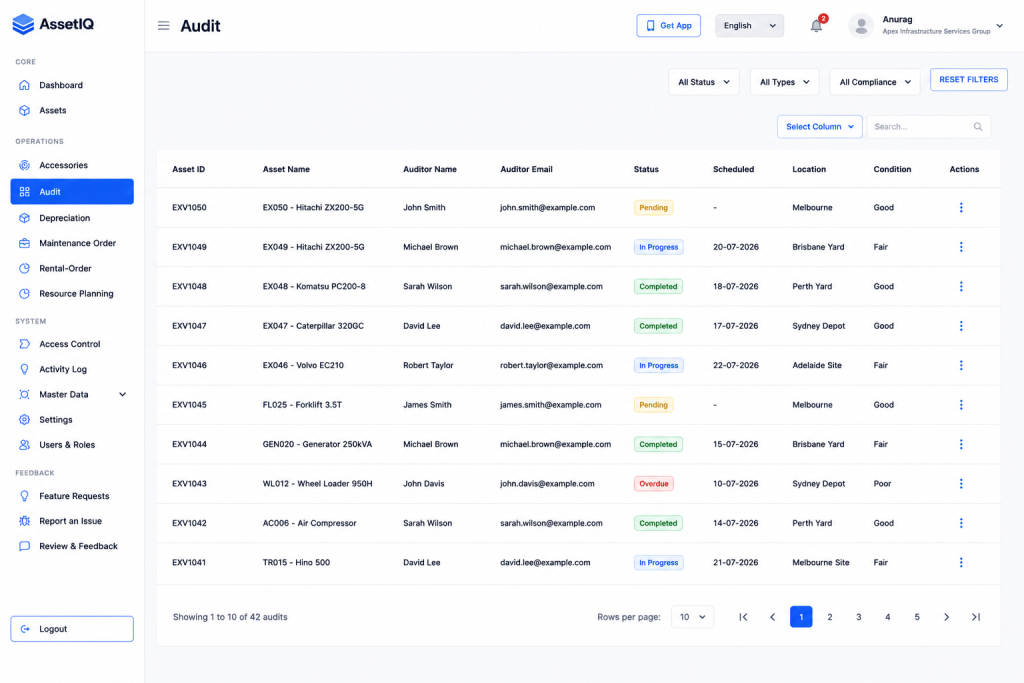Open the English language dropdown

point(749,25)
